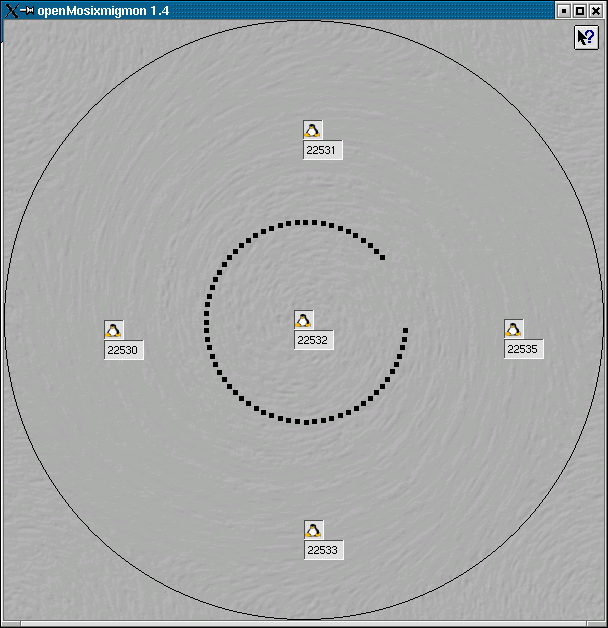Click the 22533 process ID label
The image size is (608, 628).
(323, 550)
